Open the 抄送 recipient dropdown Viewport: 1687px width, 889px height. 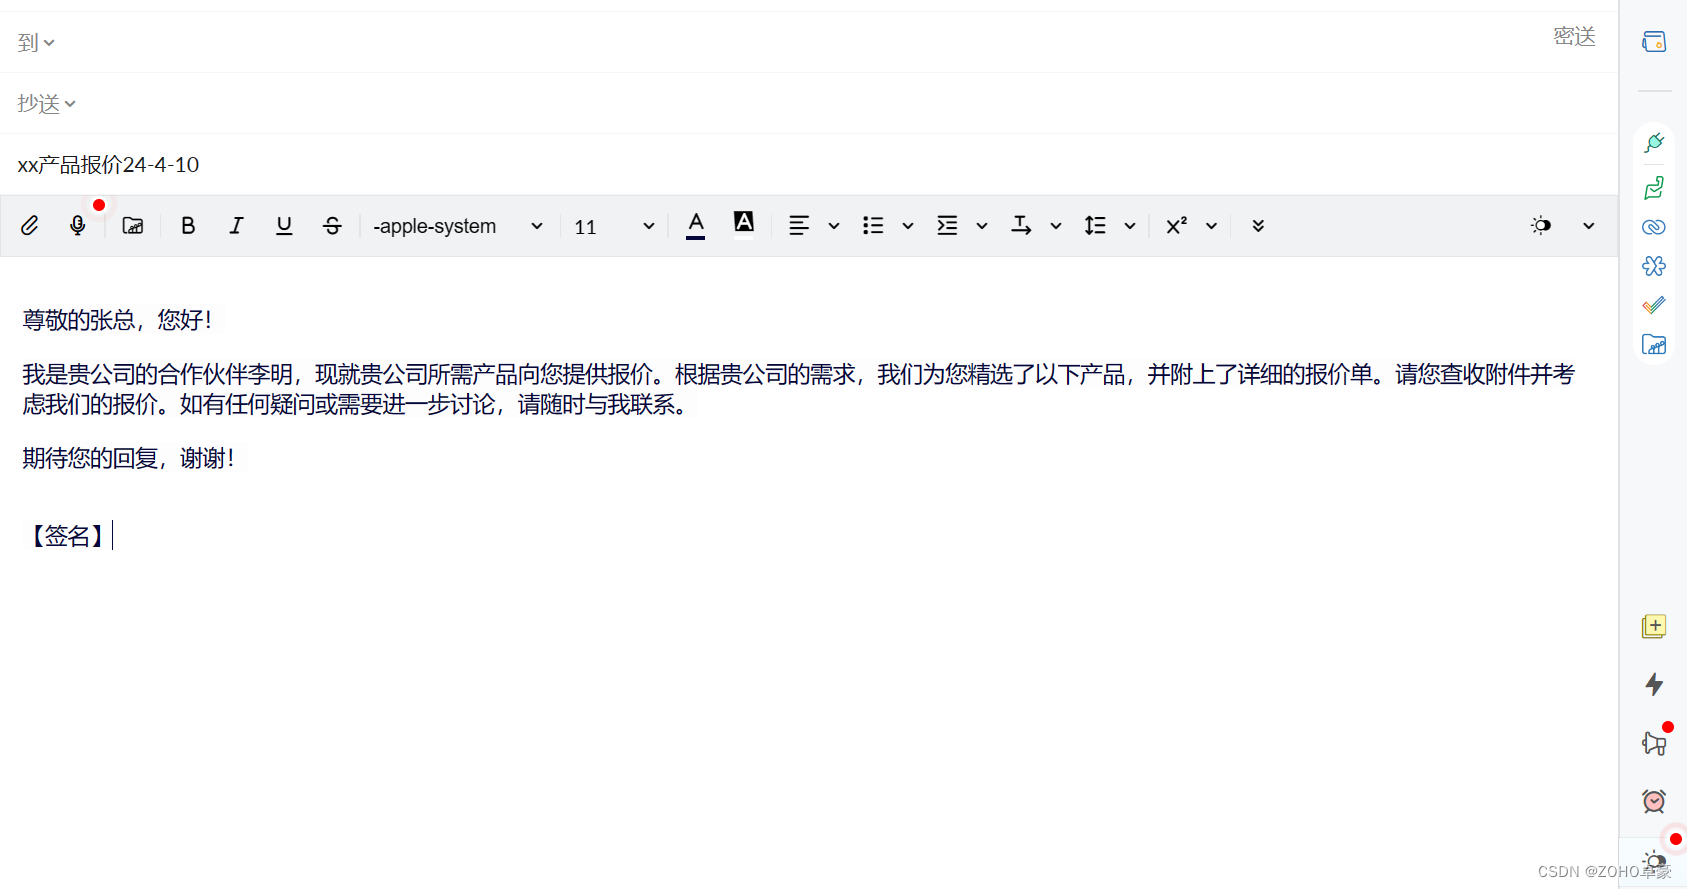click(x=46, y=104)
